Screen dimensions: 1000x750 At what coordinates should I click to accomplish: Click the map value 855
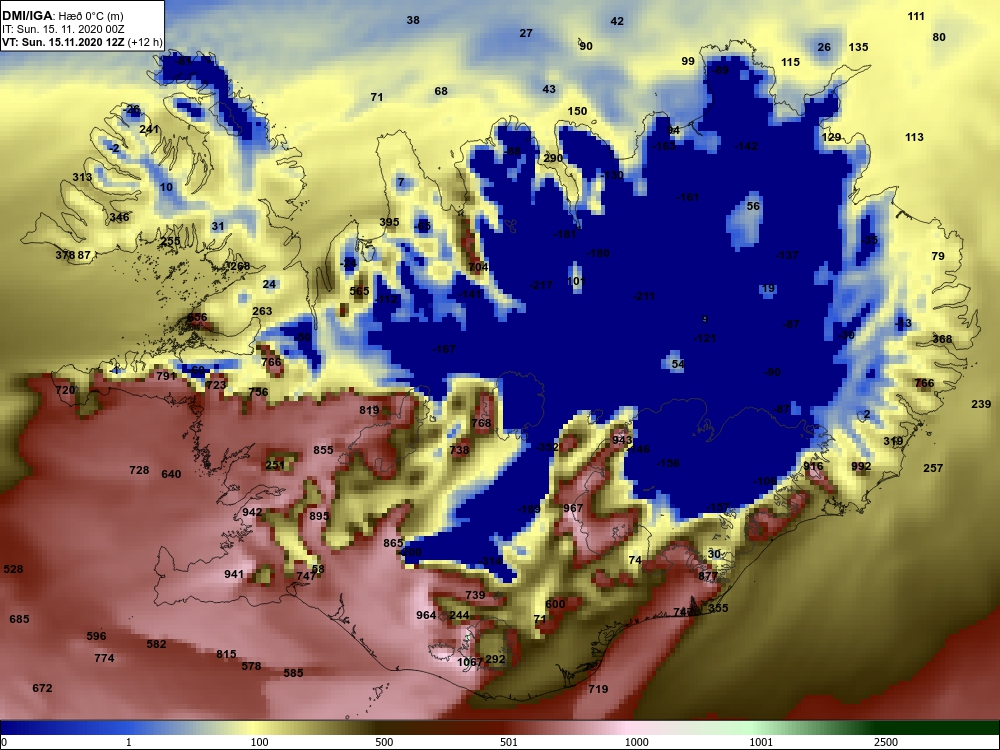point(323,450)
